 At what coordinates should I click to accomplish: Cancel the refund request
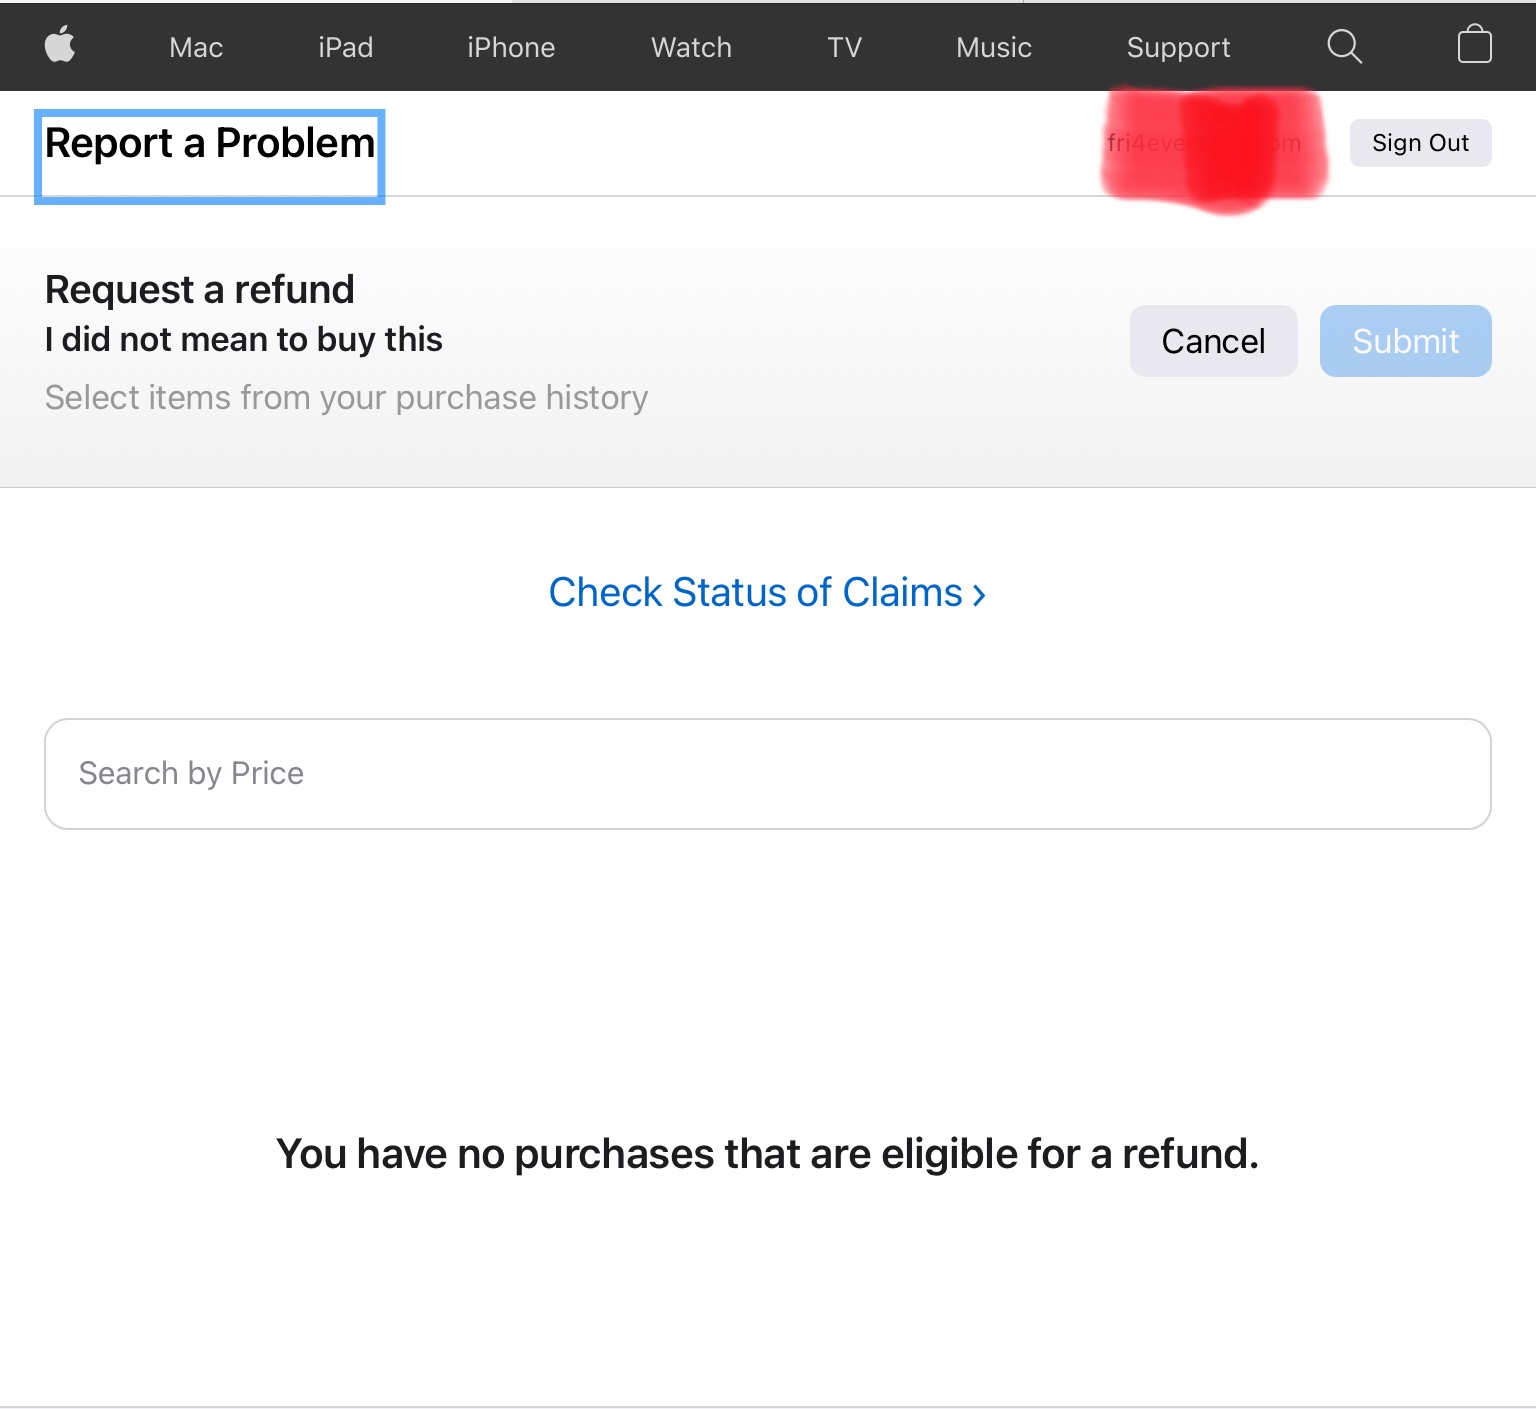[1213, 341]
